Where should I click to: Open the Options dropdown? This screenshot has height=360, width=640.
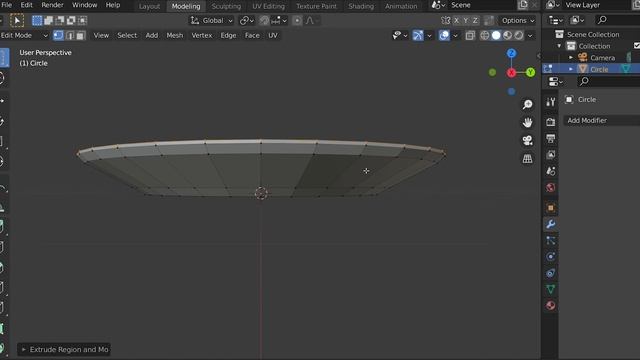[x=518, y=20]
